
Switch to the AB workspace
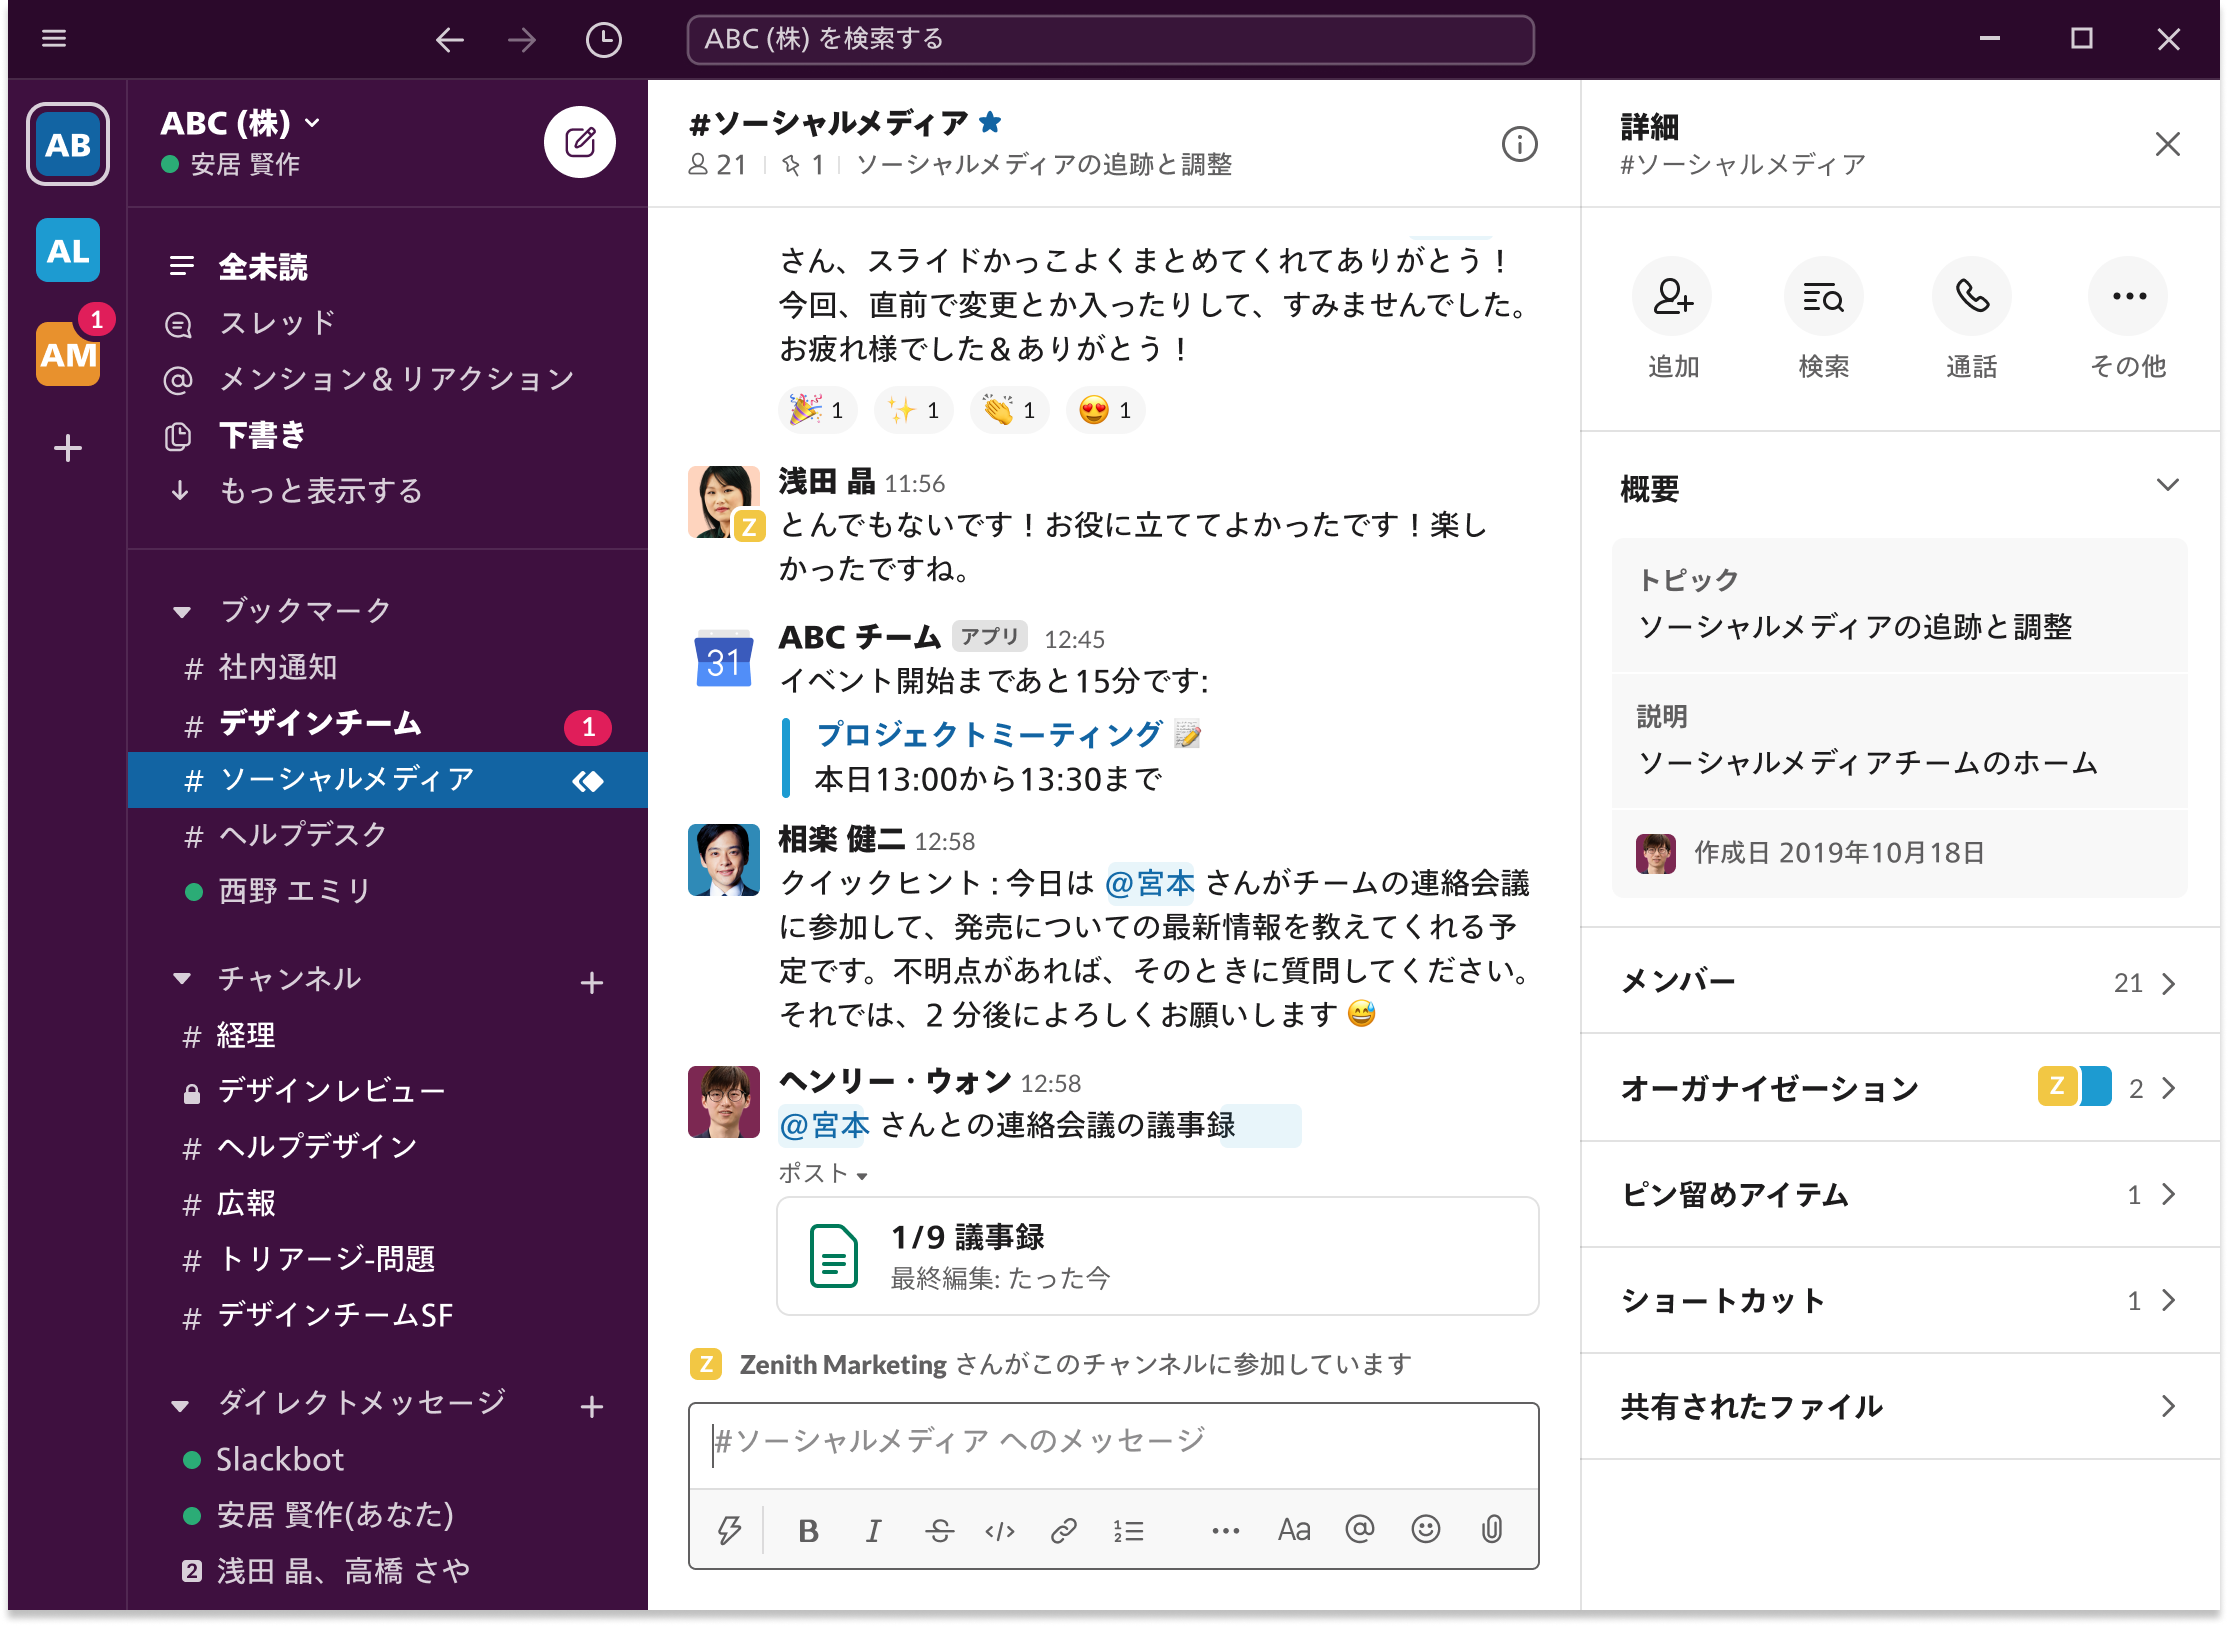68,145
